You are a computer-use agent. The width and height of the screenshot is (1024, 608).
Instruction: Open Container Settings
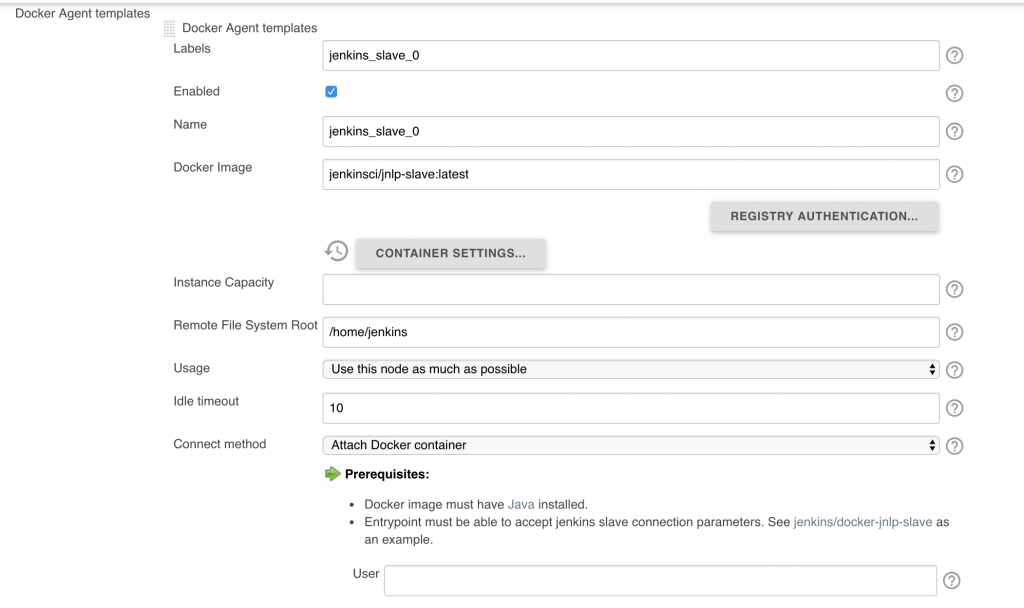(451, 253)
